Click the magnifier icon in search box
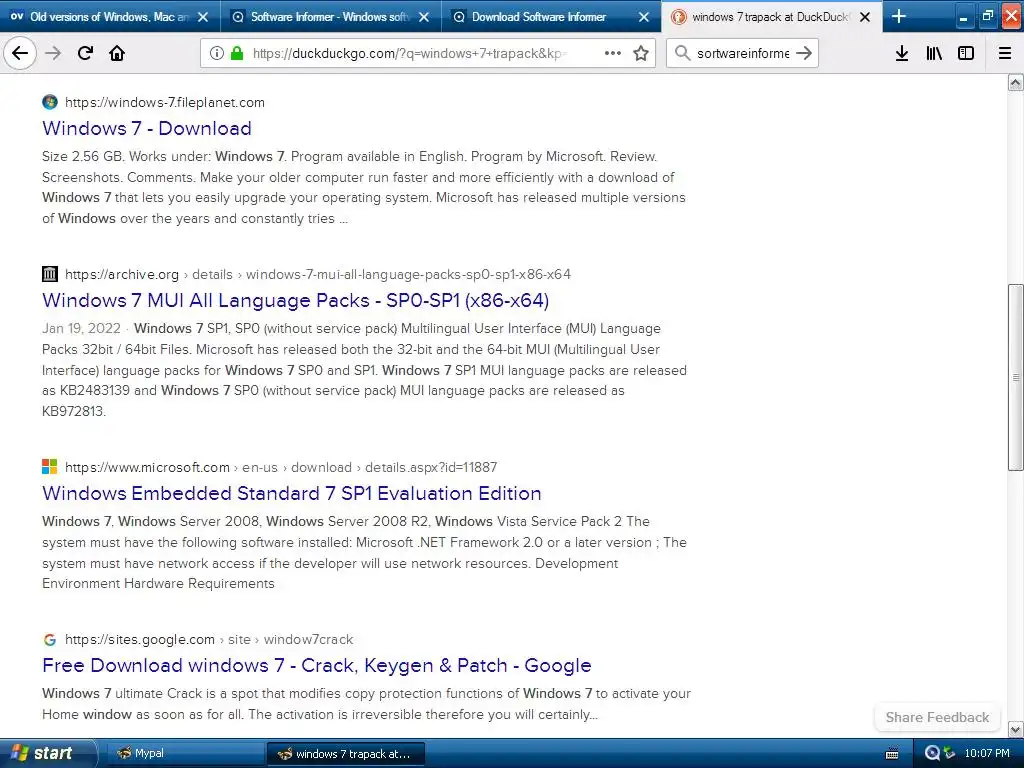 tap(682, 53)
